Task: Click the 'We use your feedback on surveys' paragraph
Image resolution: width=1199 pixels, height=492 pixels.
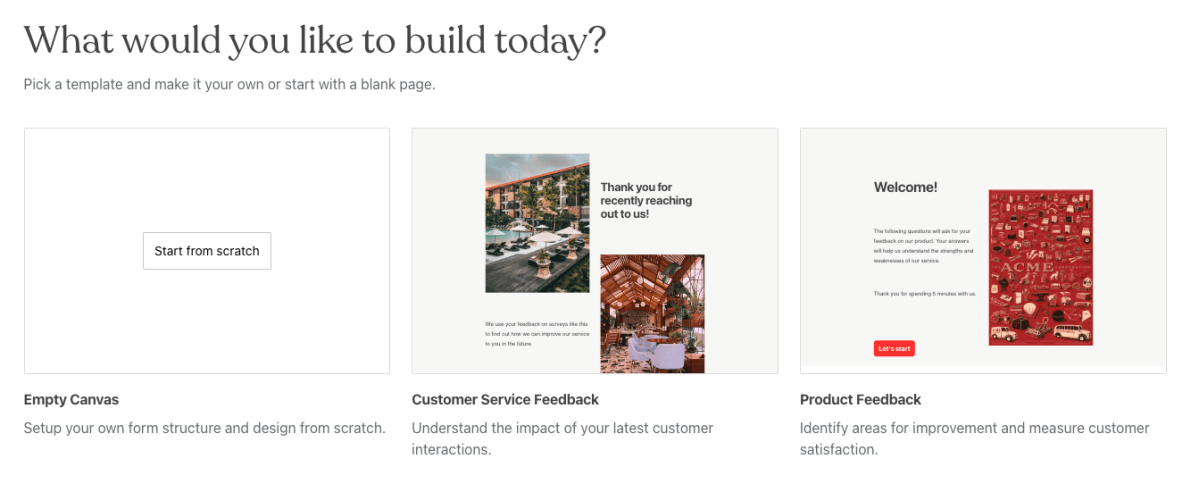Action: click(535, 334)
